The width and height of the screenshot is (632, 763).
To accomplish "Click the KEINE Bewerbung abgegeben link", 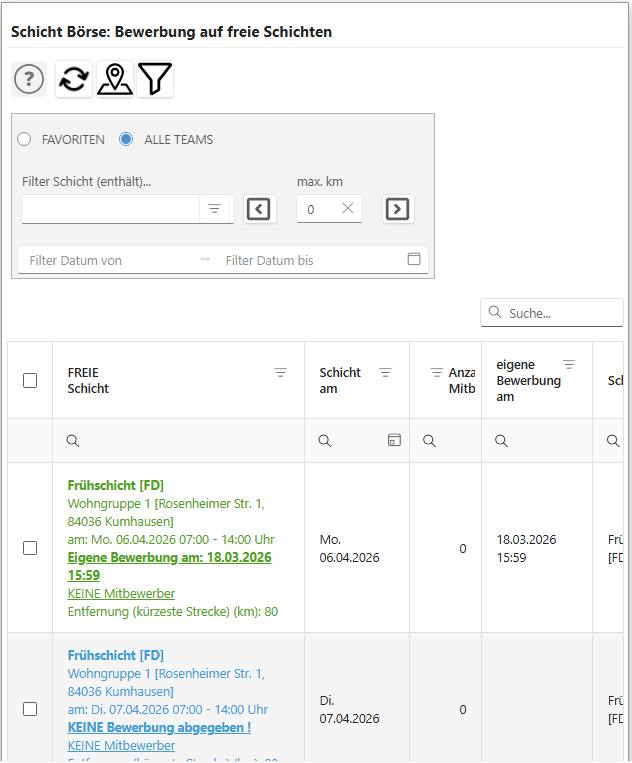I will 159,727.
